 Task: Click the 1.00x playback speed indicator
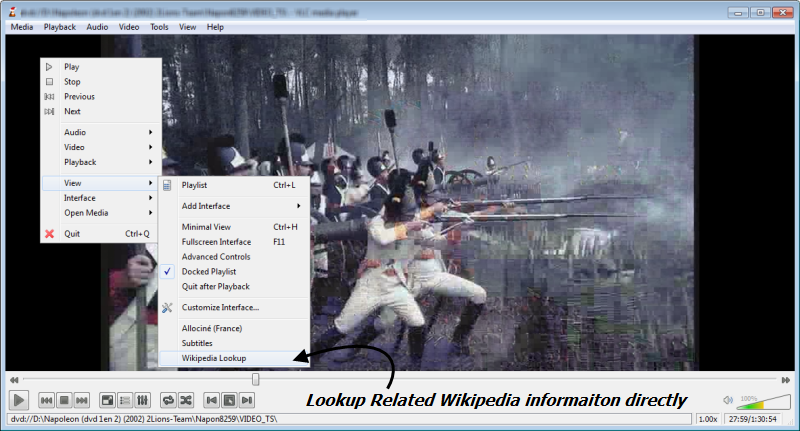pos(708,419)
